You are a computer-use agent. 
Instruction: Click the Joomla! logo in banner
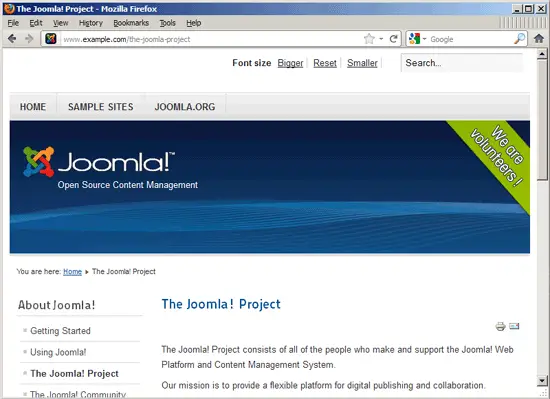click(x=99, y=162)
